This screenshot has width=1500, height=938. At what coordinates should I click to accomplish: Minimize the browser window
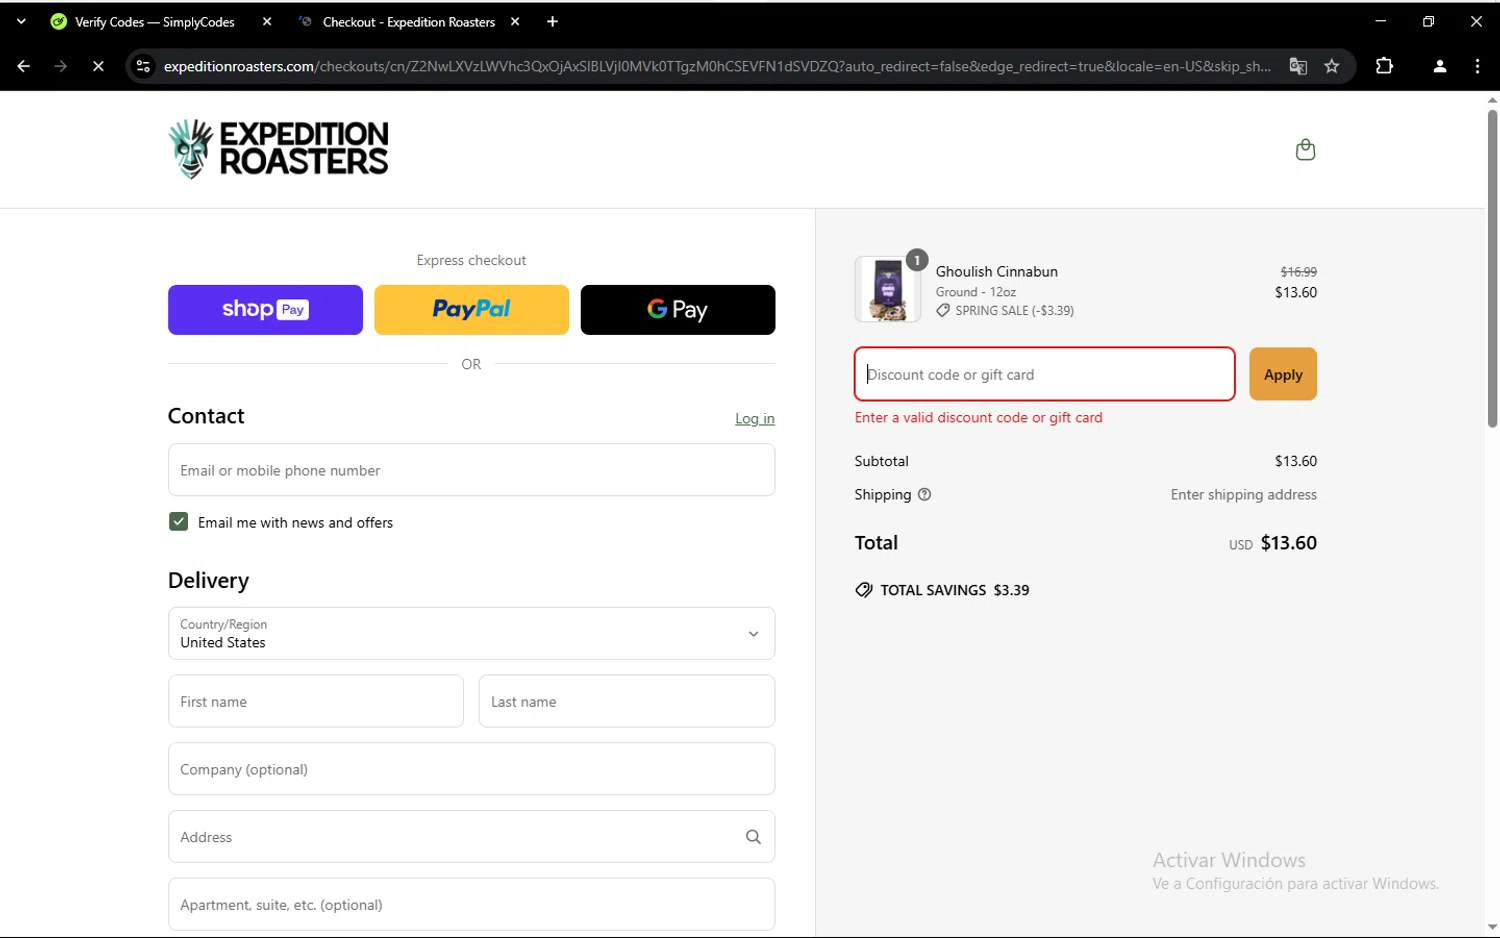tap(1380, 22)
